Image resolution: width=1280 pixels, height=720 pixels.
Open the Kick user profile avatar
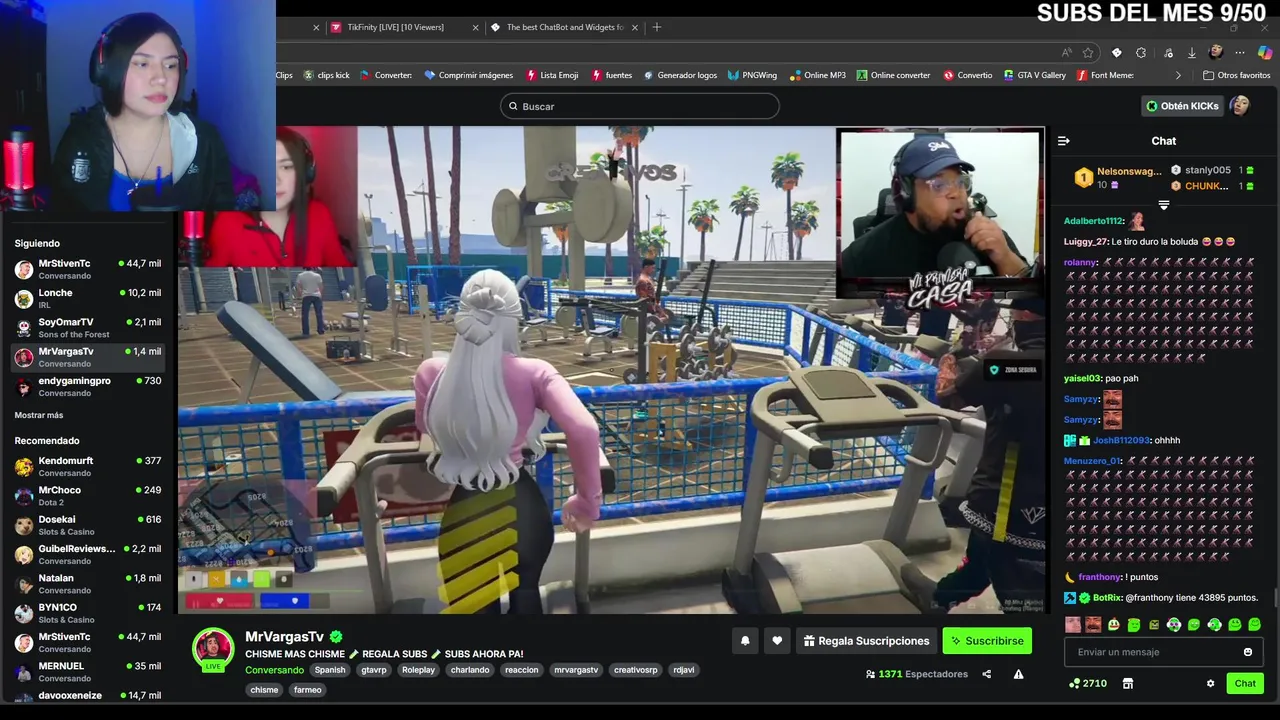pos(1240,106)
